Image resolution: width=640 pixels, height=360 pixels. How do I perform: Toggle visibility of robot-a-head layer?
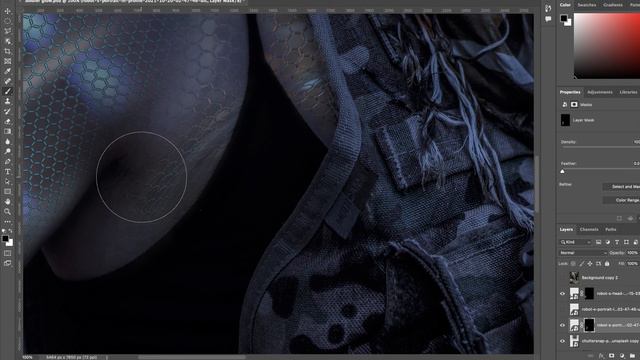pos(562,293)
